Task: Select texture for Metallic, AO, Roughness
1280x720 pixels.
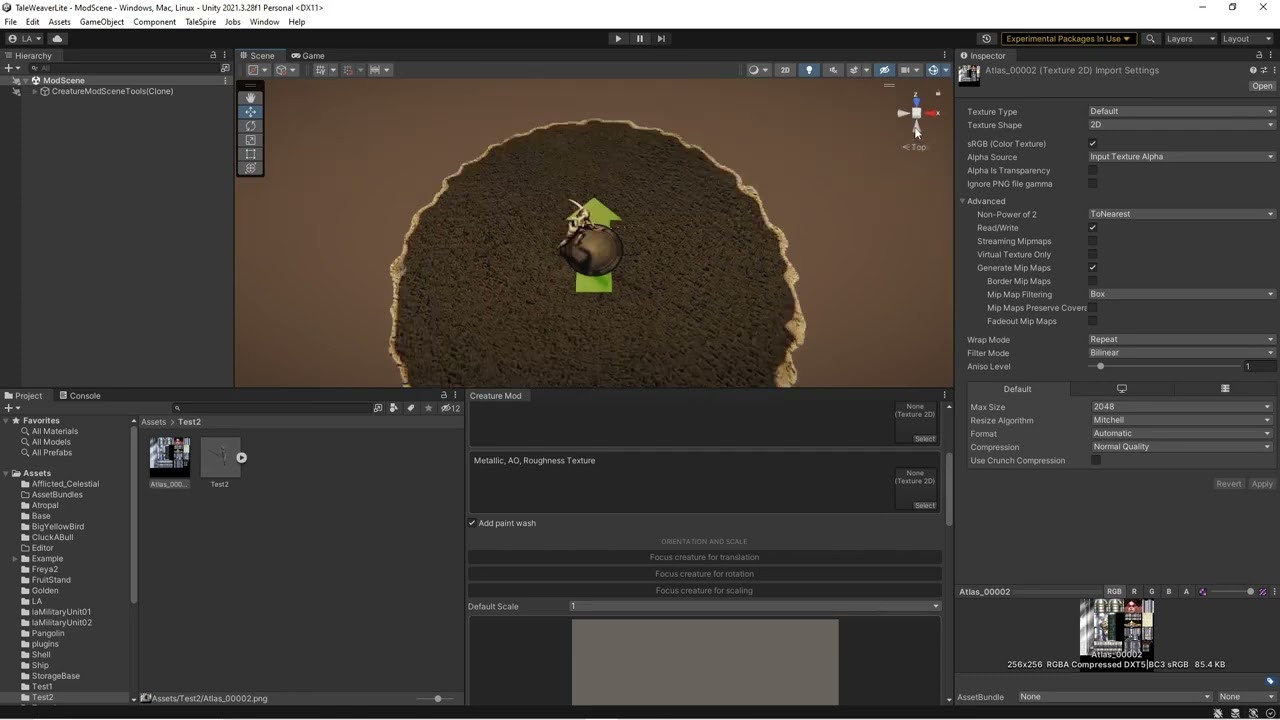Action: [925, 506]
